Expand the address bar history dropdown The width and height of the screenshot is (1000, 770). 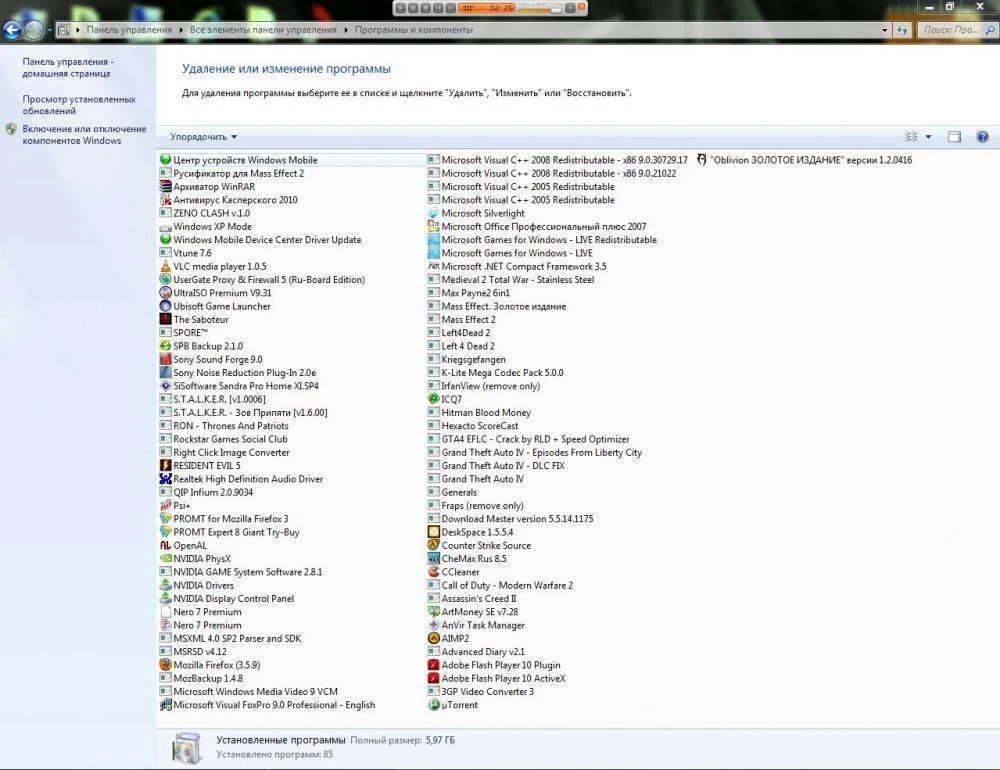pyautogui.click(x=885, y=29)
